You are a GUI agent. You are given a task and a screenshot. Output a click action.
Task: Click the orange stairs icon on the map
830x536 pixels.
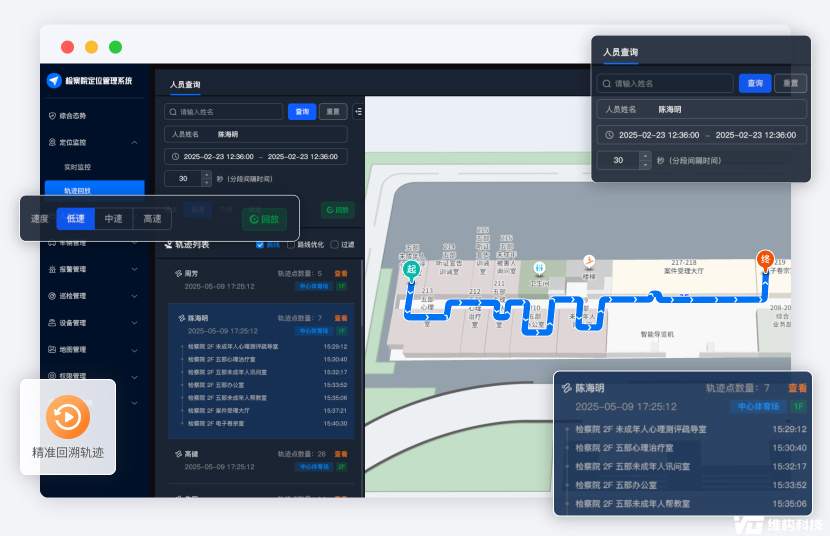point(589,261)
